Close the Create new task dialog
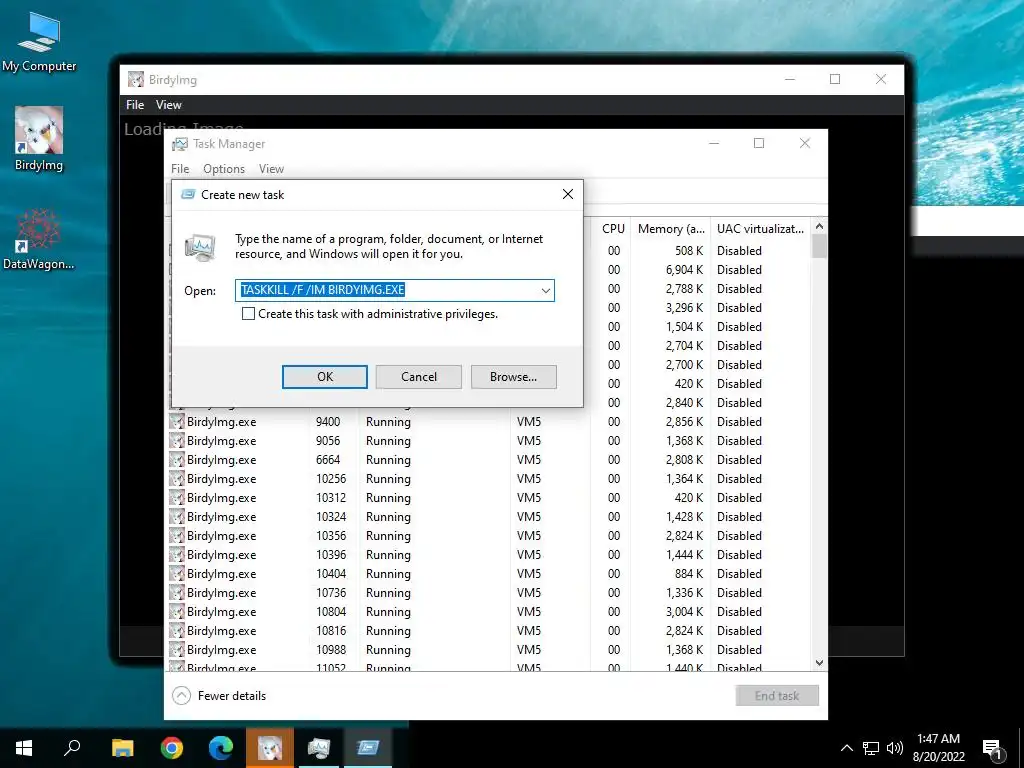 pos(568,194)
